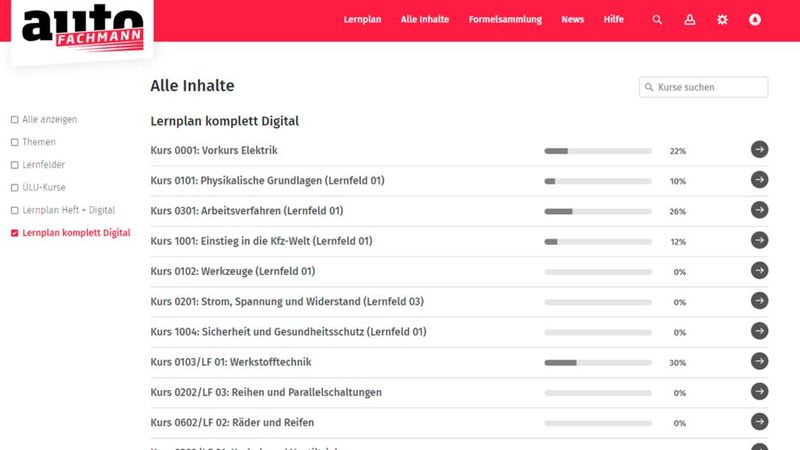Viewport: 800px width, 450px height.
Task: Open Kurs 0301: Arbeitsverfahren title
Action: point(247,211)
